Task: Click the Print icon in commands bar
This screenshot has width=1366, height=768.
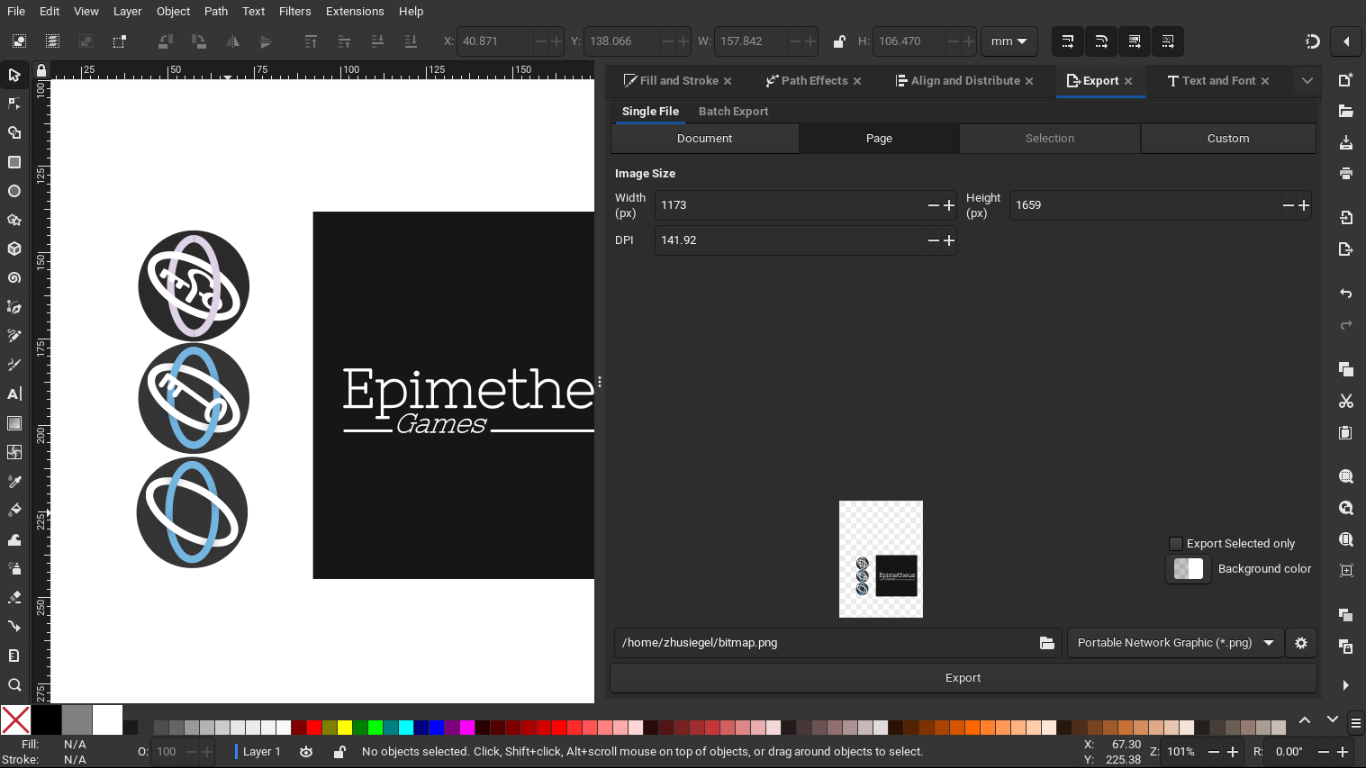Action: (x=1346, y=173)
